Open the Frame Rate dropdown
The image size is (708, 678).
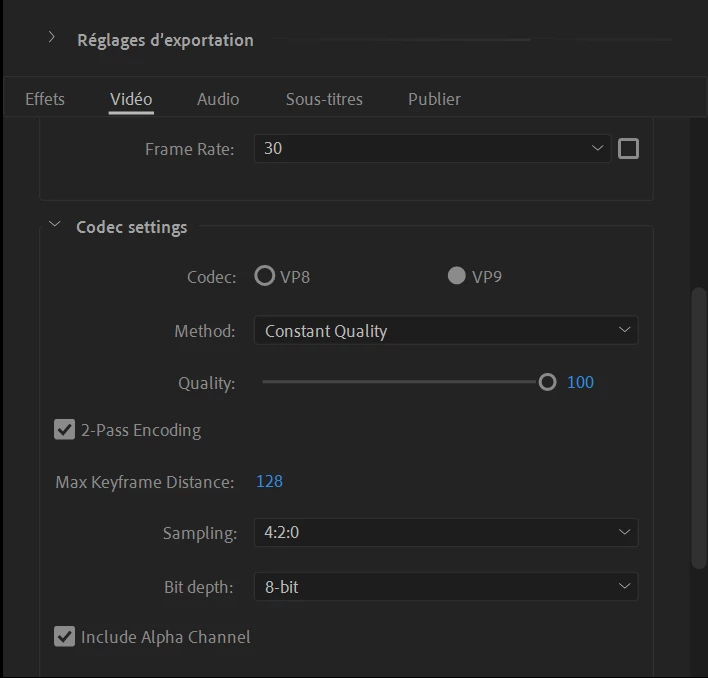click(x=431, y=149)
